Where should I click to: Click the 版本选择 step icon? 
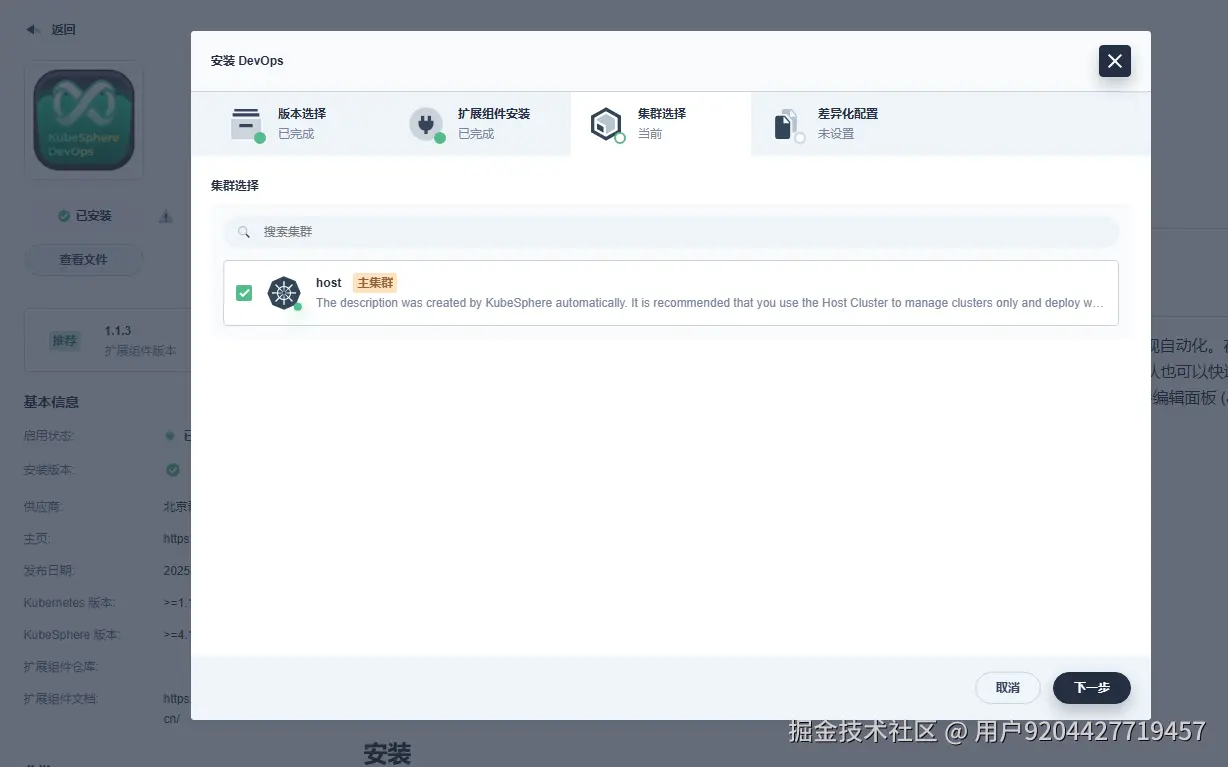click(x=246, y=124)
